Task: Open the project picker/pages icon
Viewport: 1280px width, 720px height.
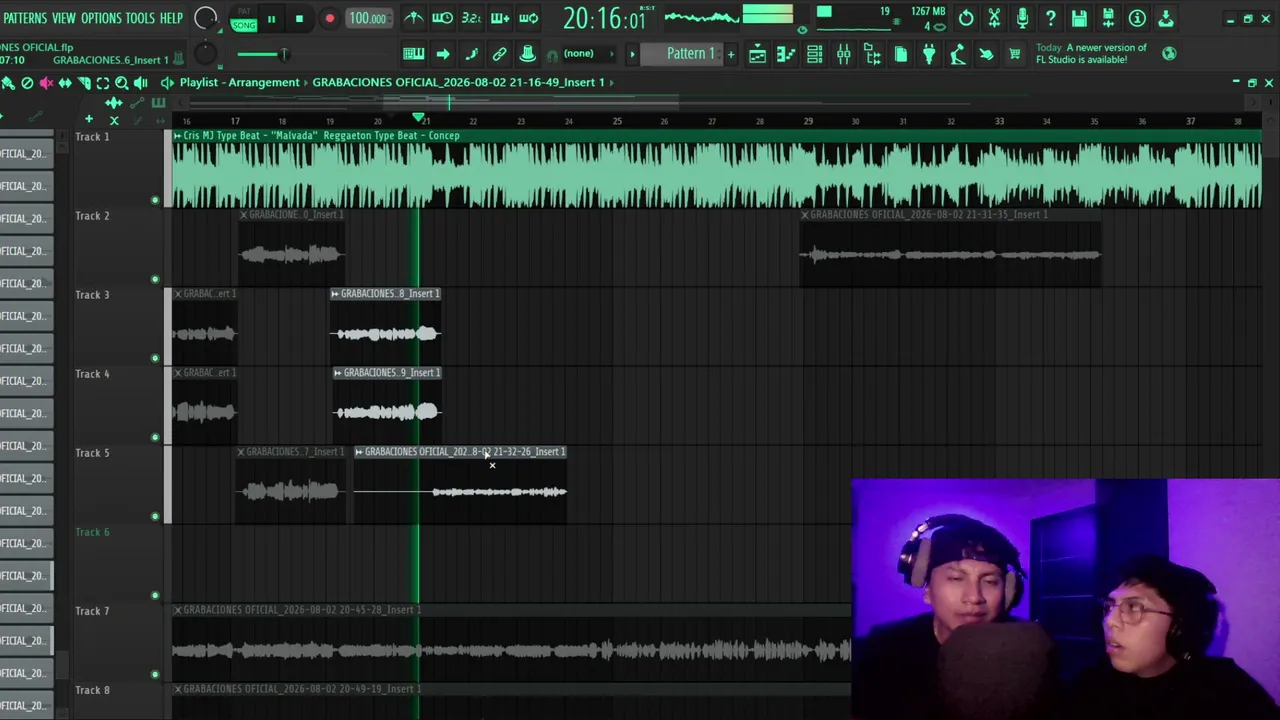Action: [x=901, y=54]
